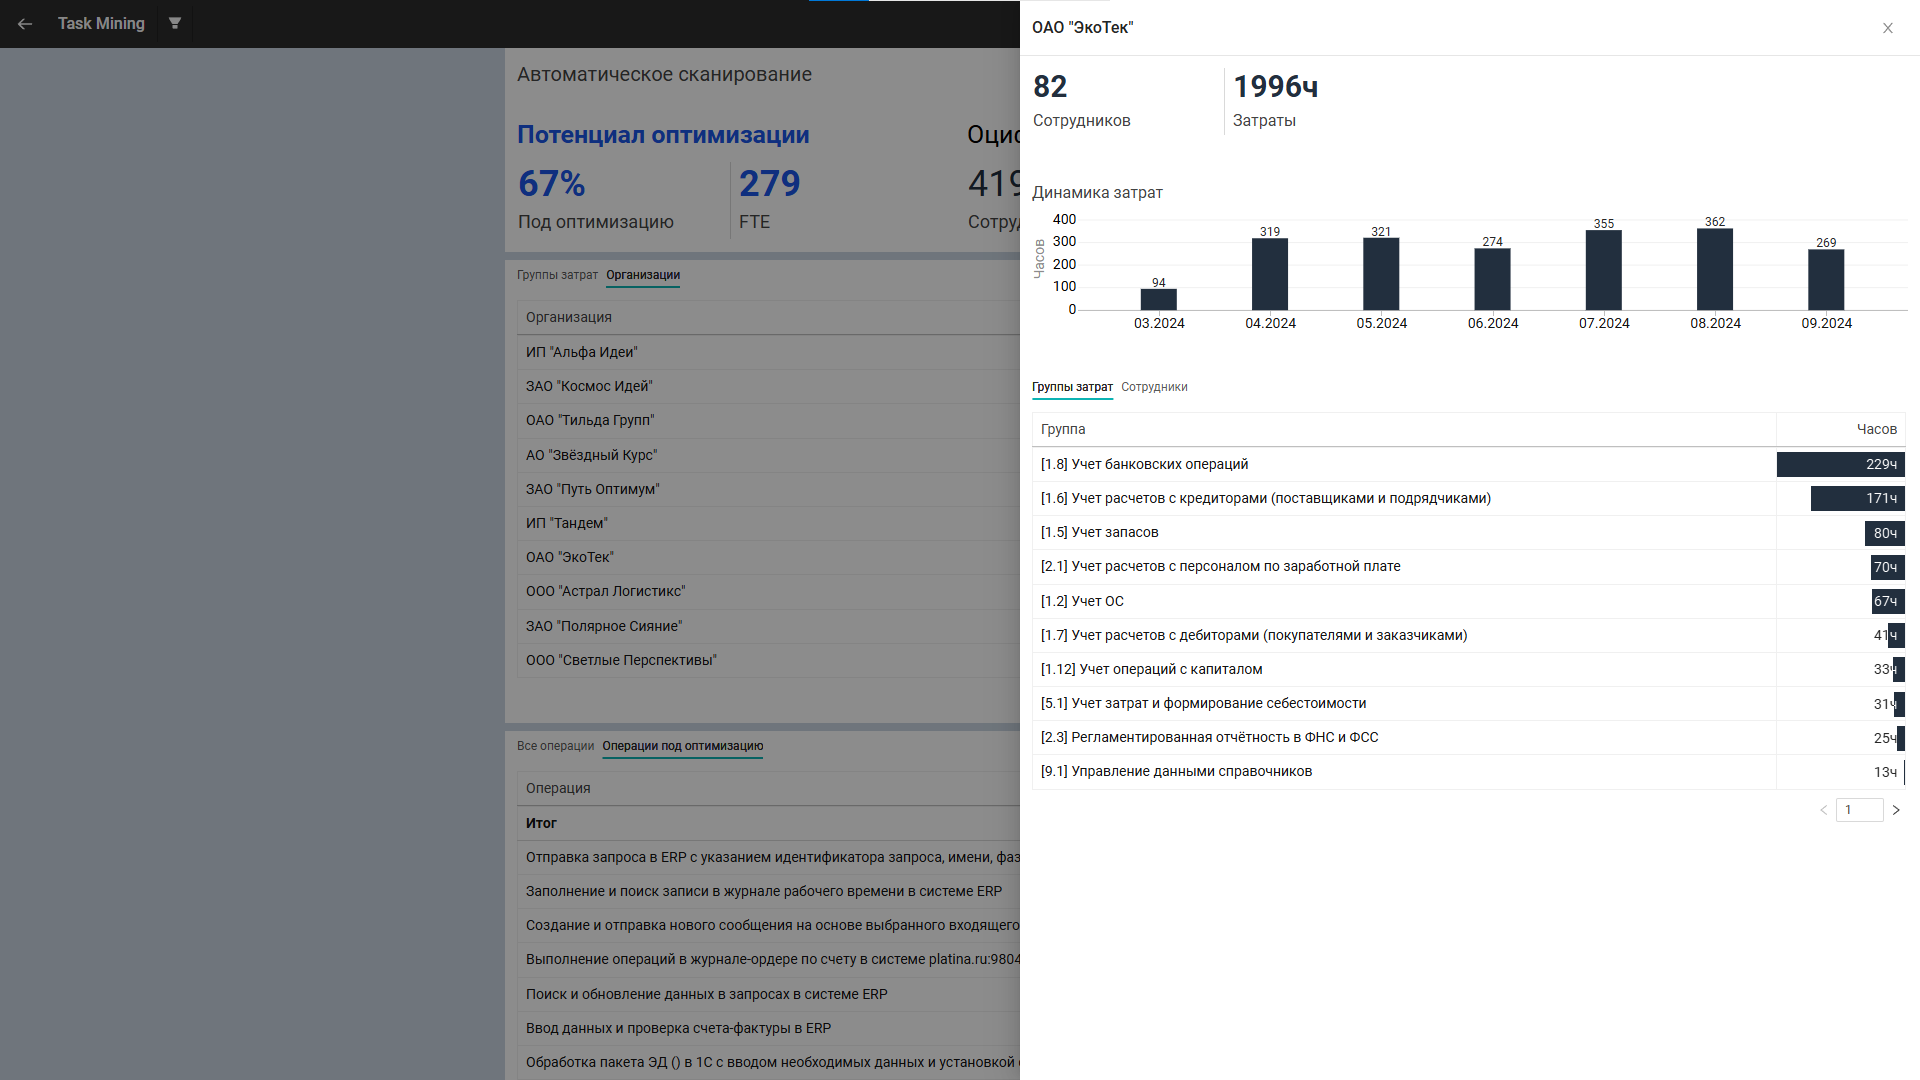Select the Группы затрат tab in side panel
The width and height of the screenshot is (1920, 1080).
(1072, 387)
